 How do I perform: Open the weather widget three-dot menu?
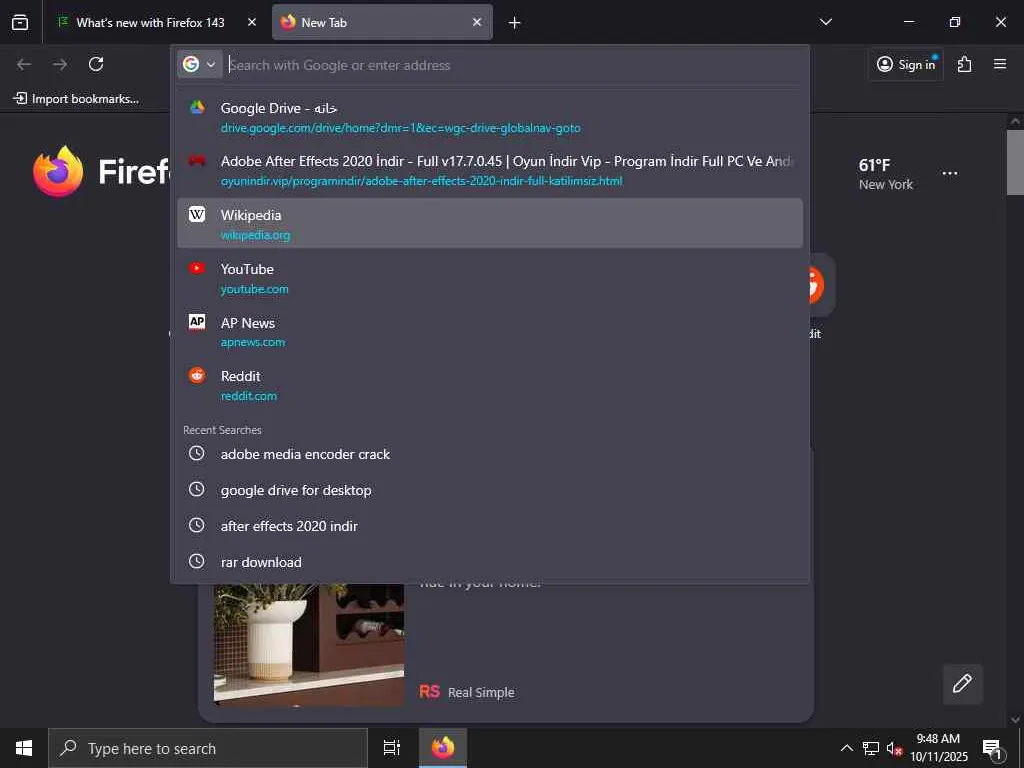pos(950,173)
